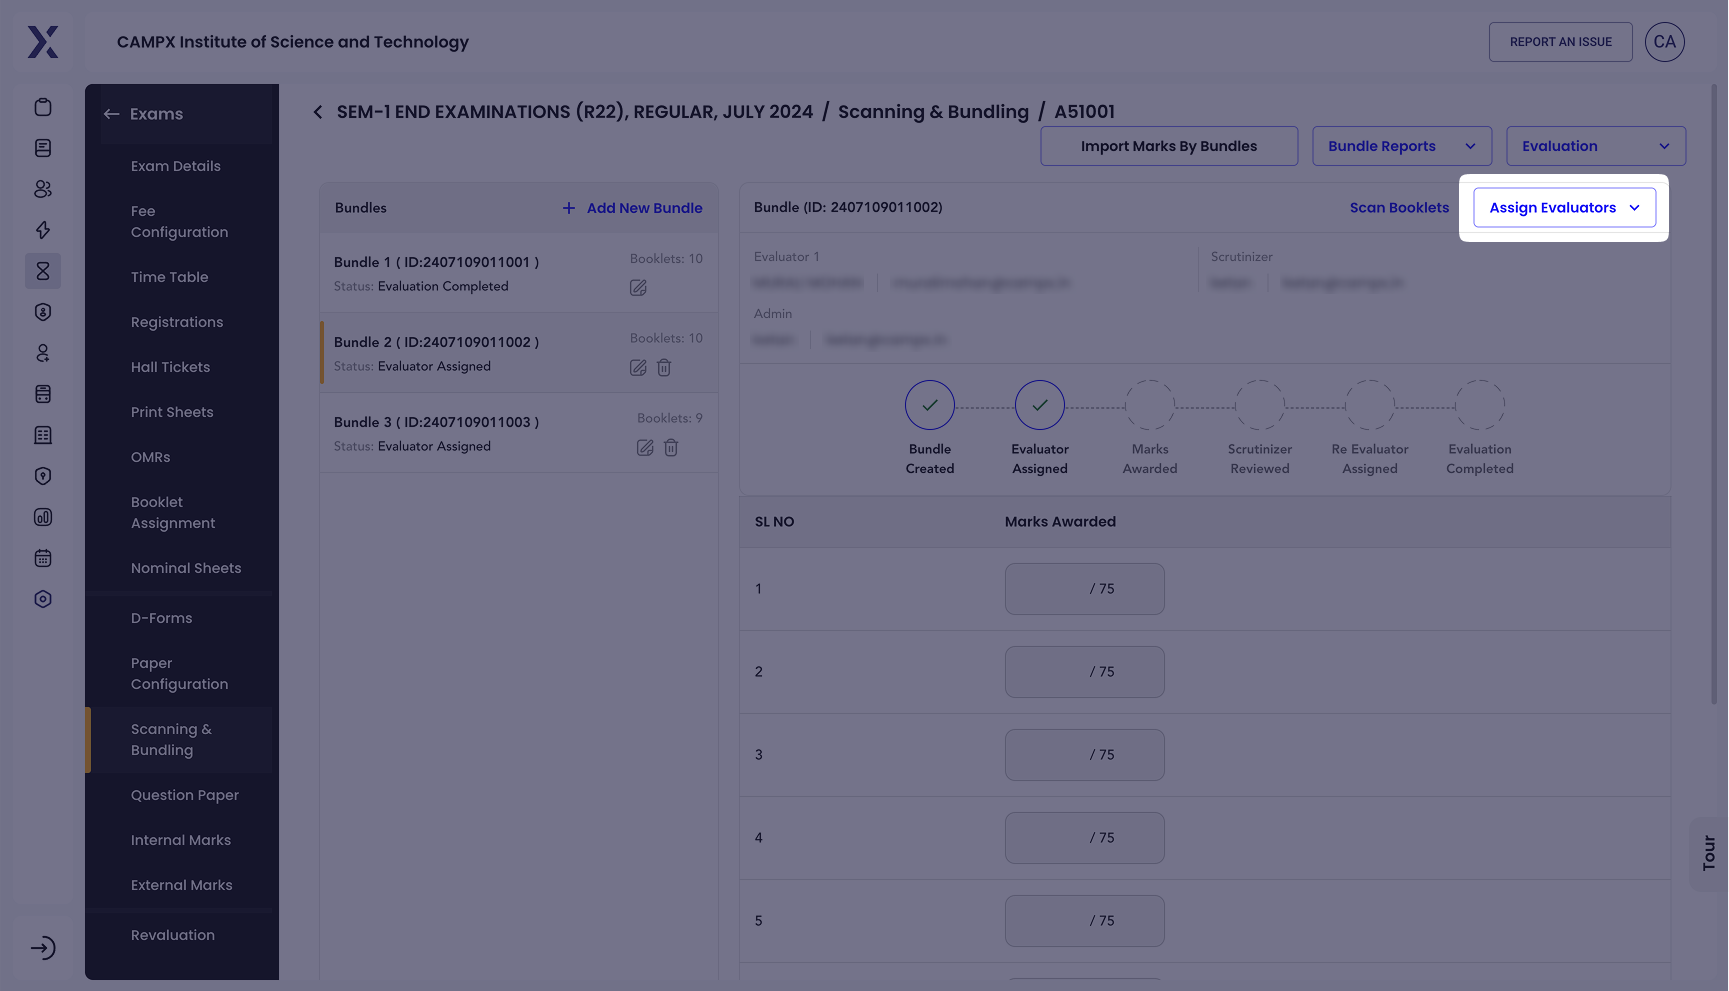Image resolution: width=1729 pixels, height=991 pixels.
Task: Delete Bundle 2 using its trash icon
Action: coord(664,368)
